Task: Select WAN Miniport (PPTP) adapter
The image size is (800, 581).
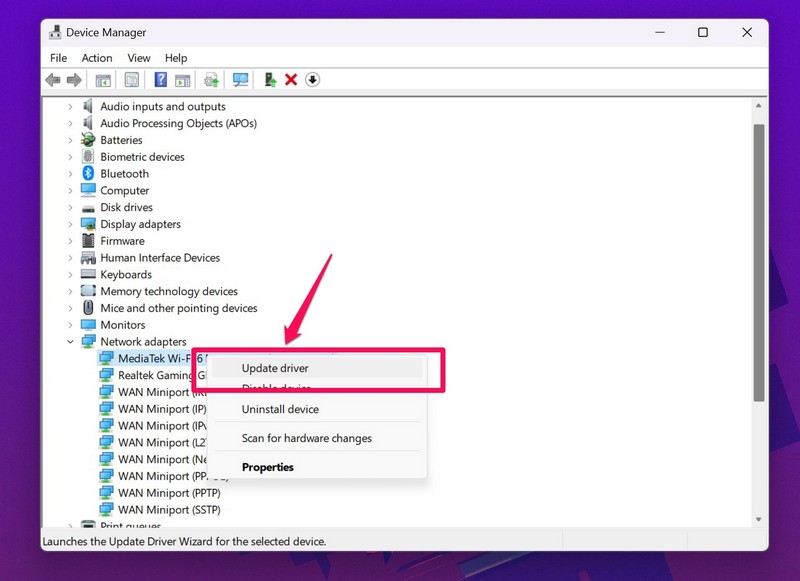Action: click(x=168, y=493)
